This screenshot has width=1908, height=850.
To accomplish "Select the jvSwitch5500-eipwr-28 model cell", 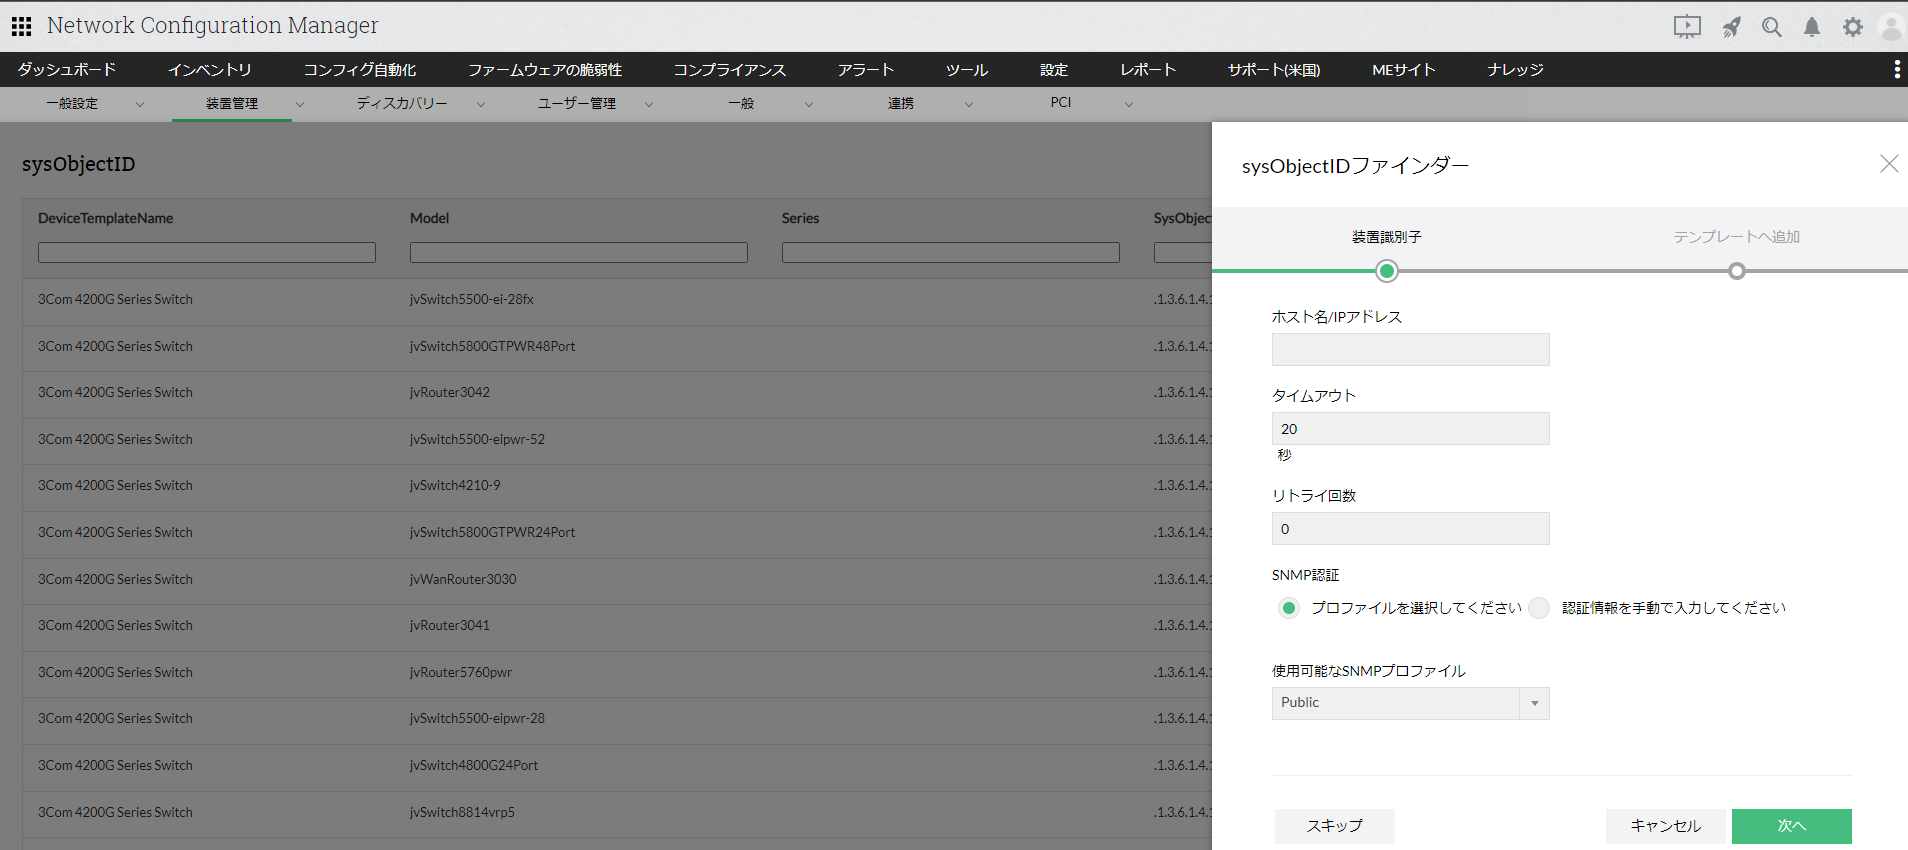I will tap(477, 718).
